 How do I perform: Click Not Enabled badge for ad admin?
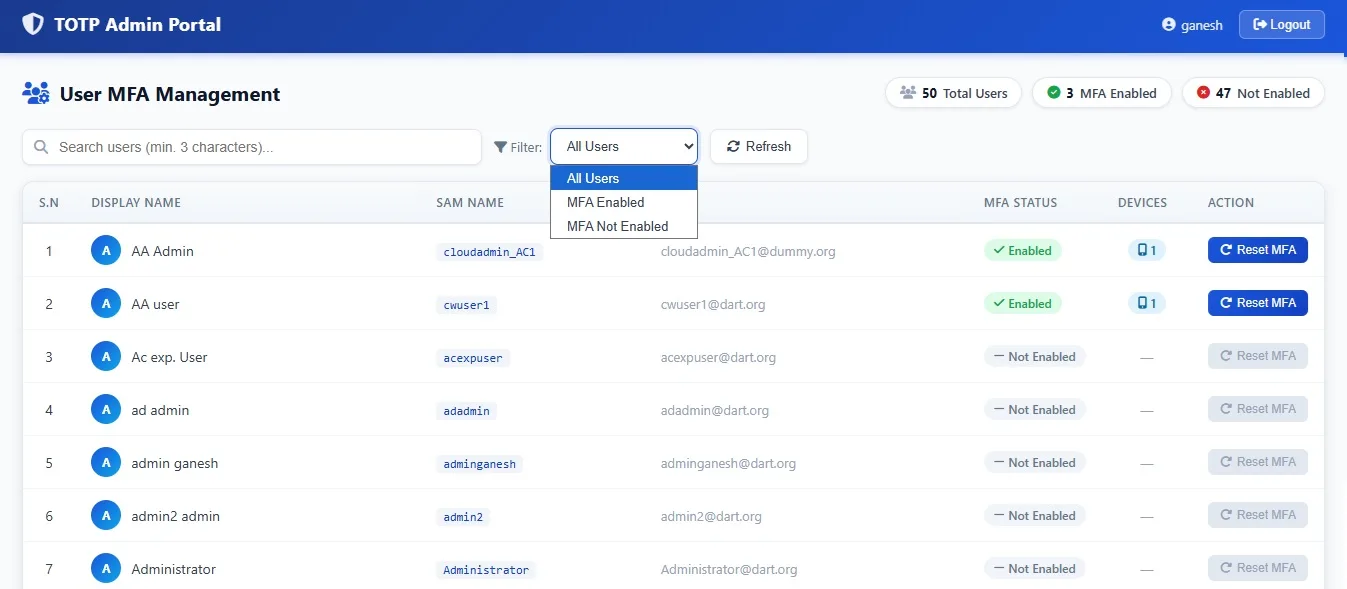click(1035, 409)
